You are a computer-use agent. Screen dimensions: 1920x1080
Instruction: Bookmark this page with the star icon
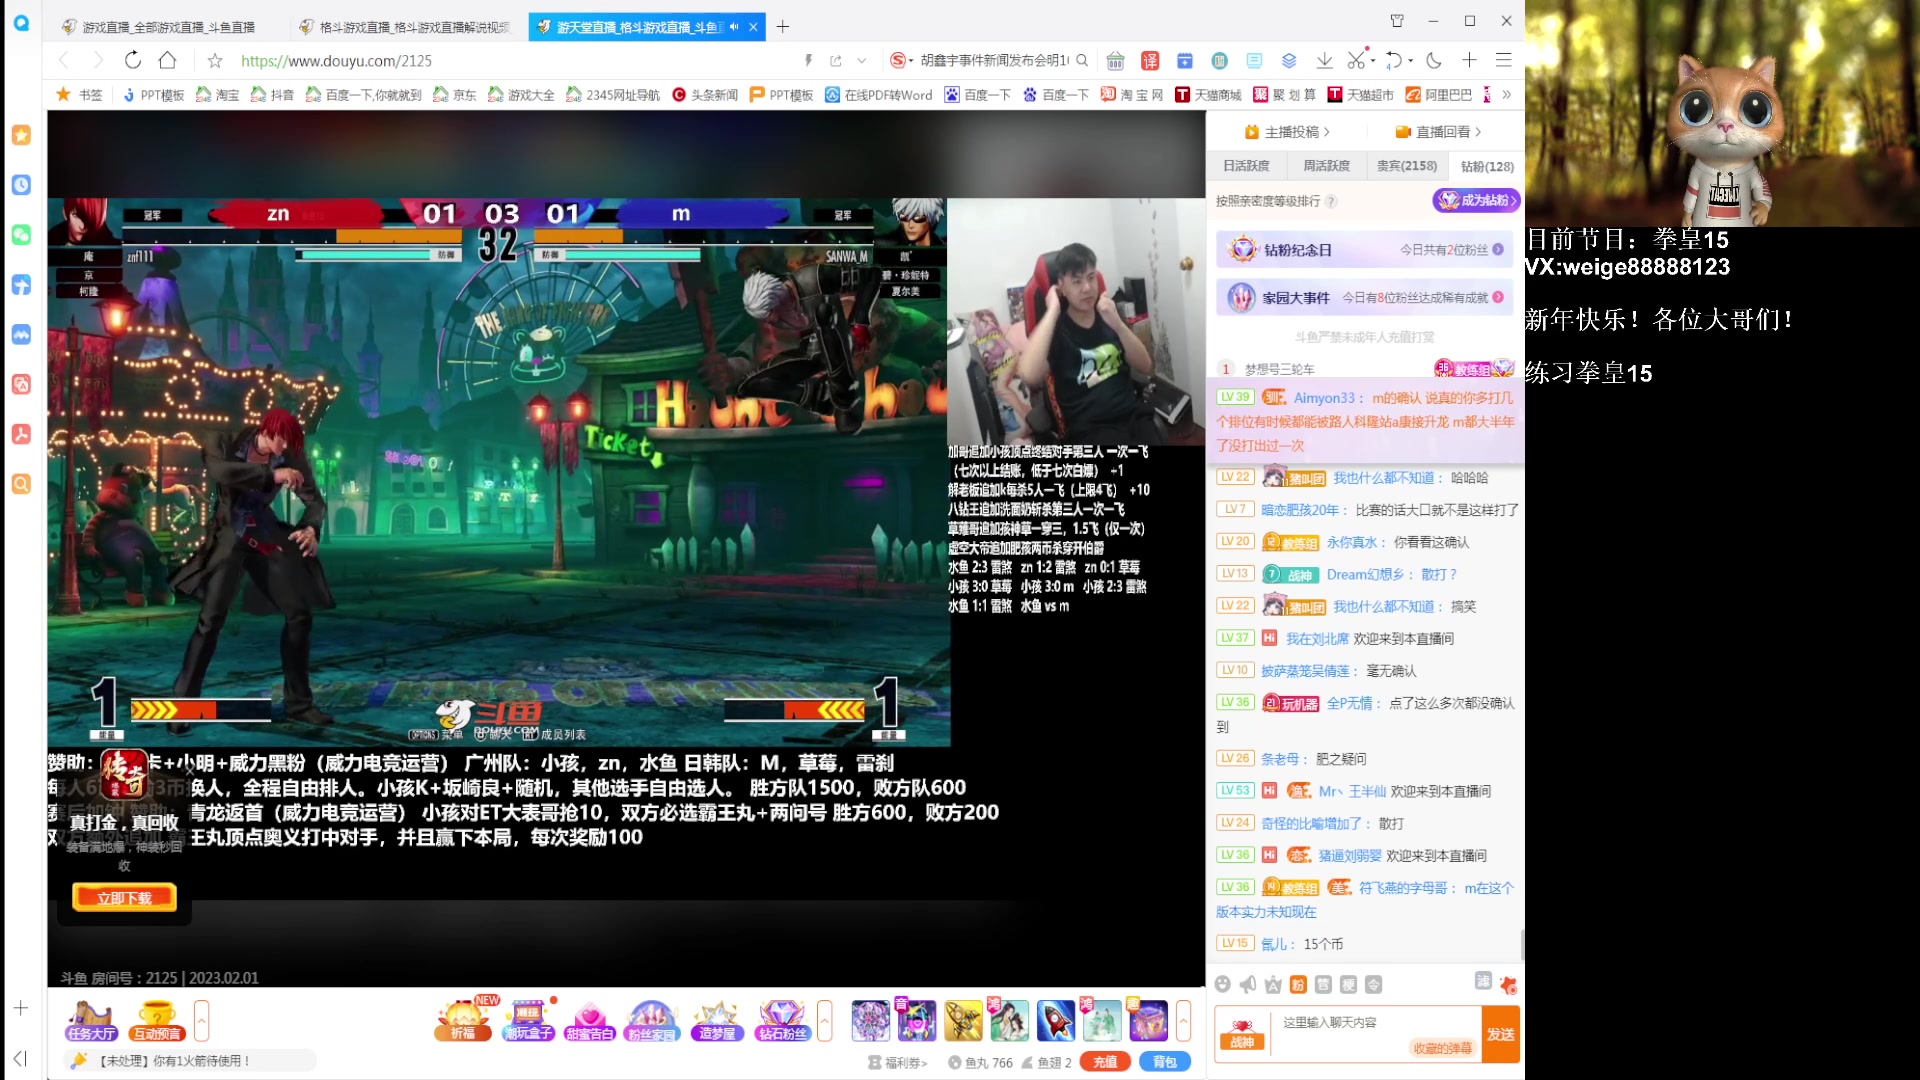[215, 60]
